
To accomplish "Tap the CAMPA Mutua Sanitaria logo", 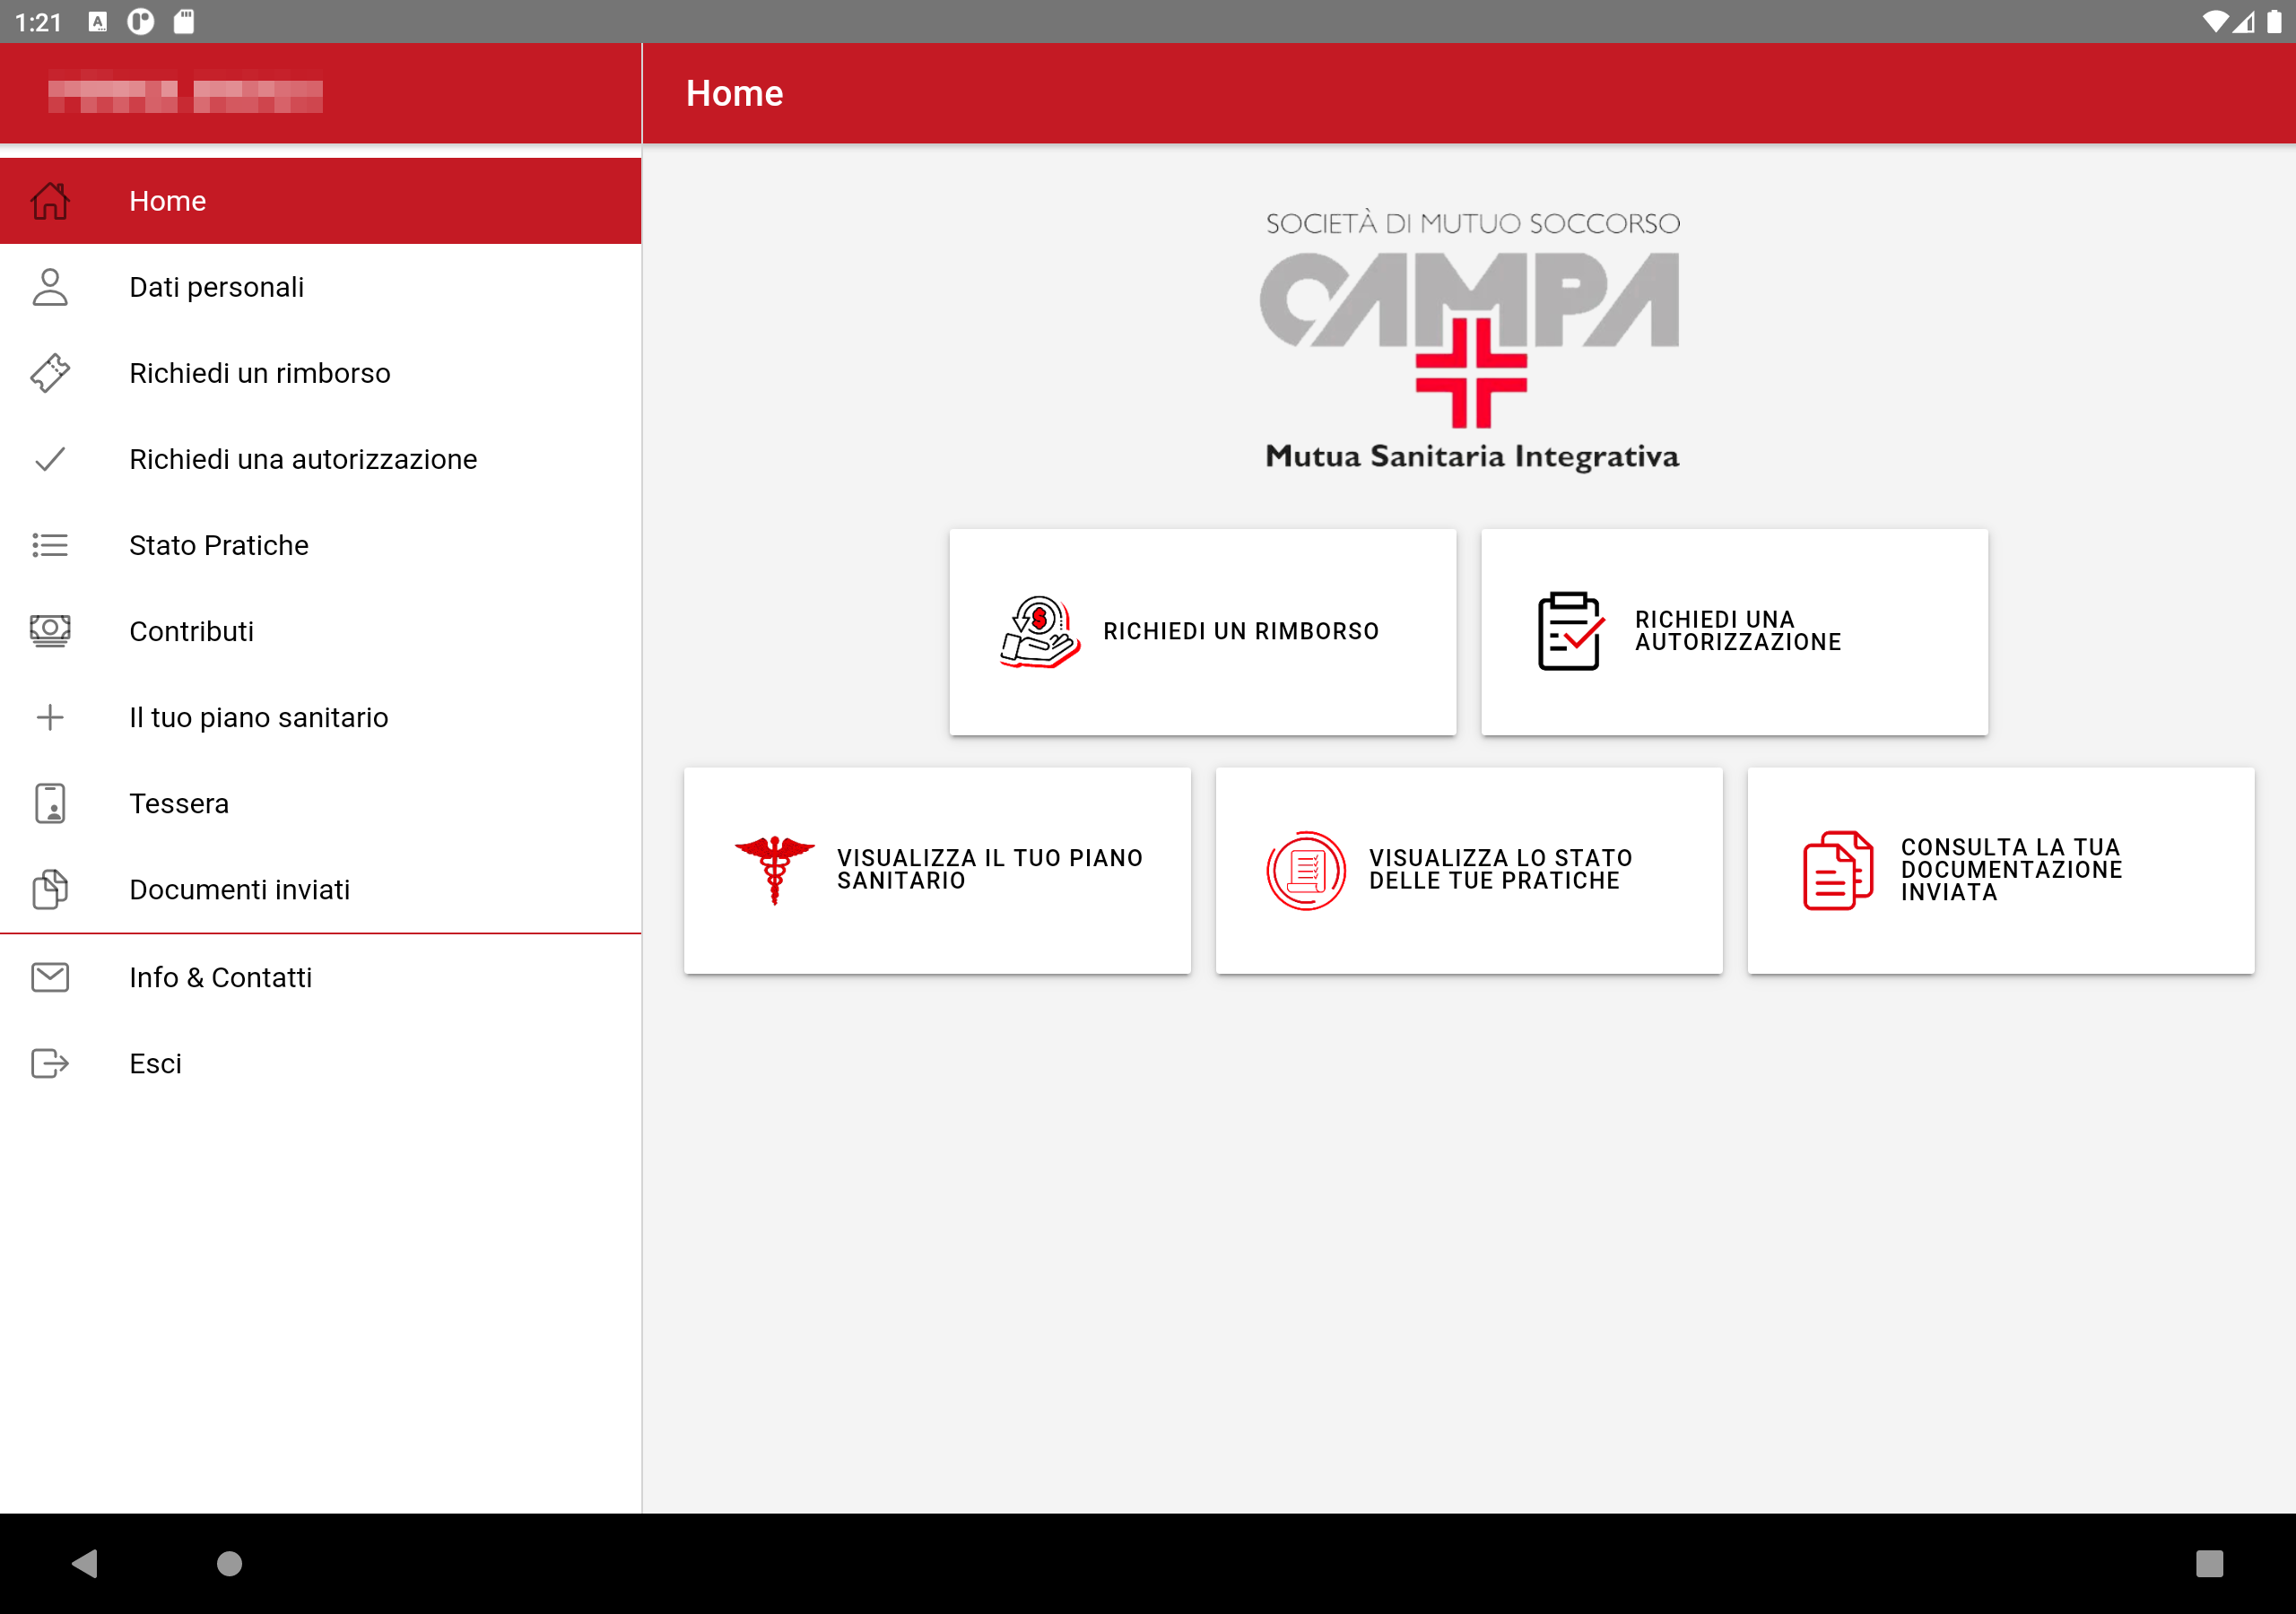I will click(1471, 340).
